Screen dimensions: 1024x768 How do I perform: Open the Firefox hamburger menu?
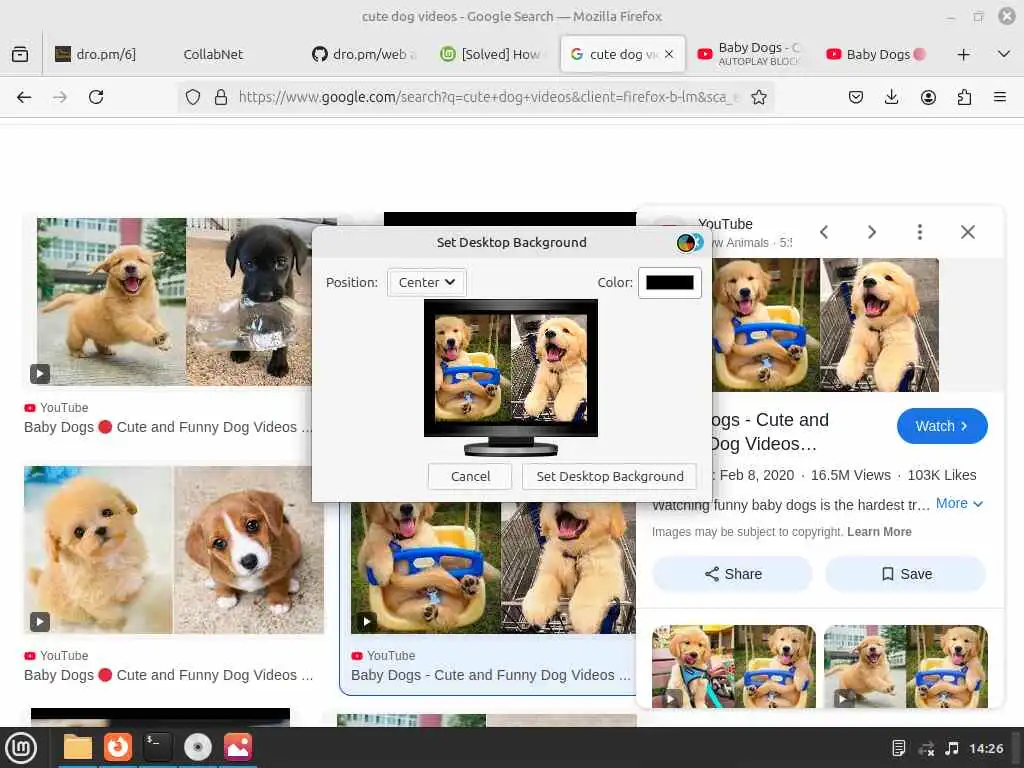point(1000,97)
